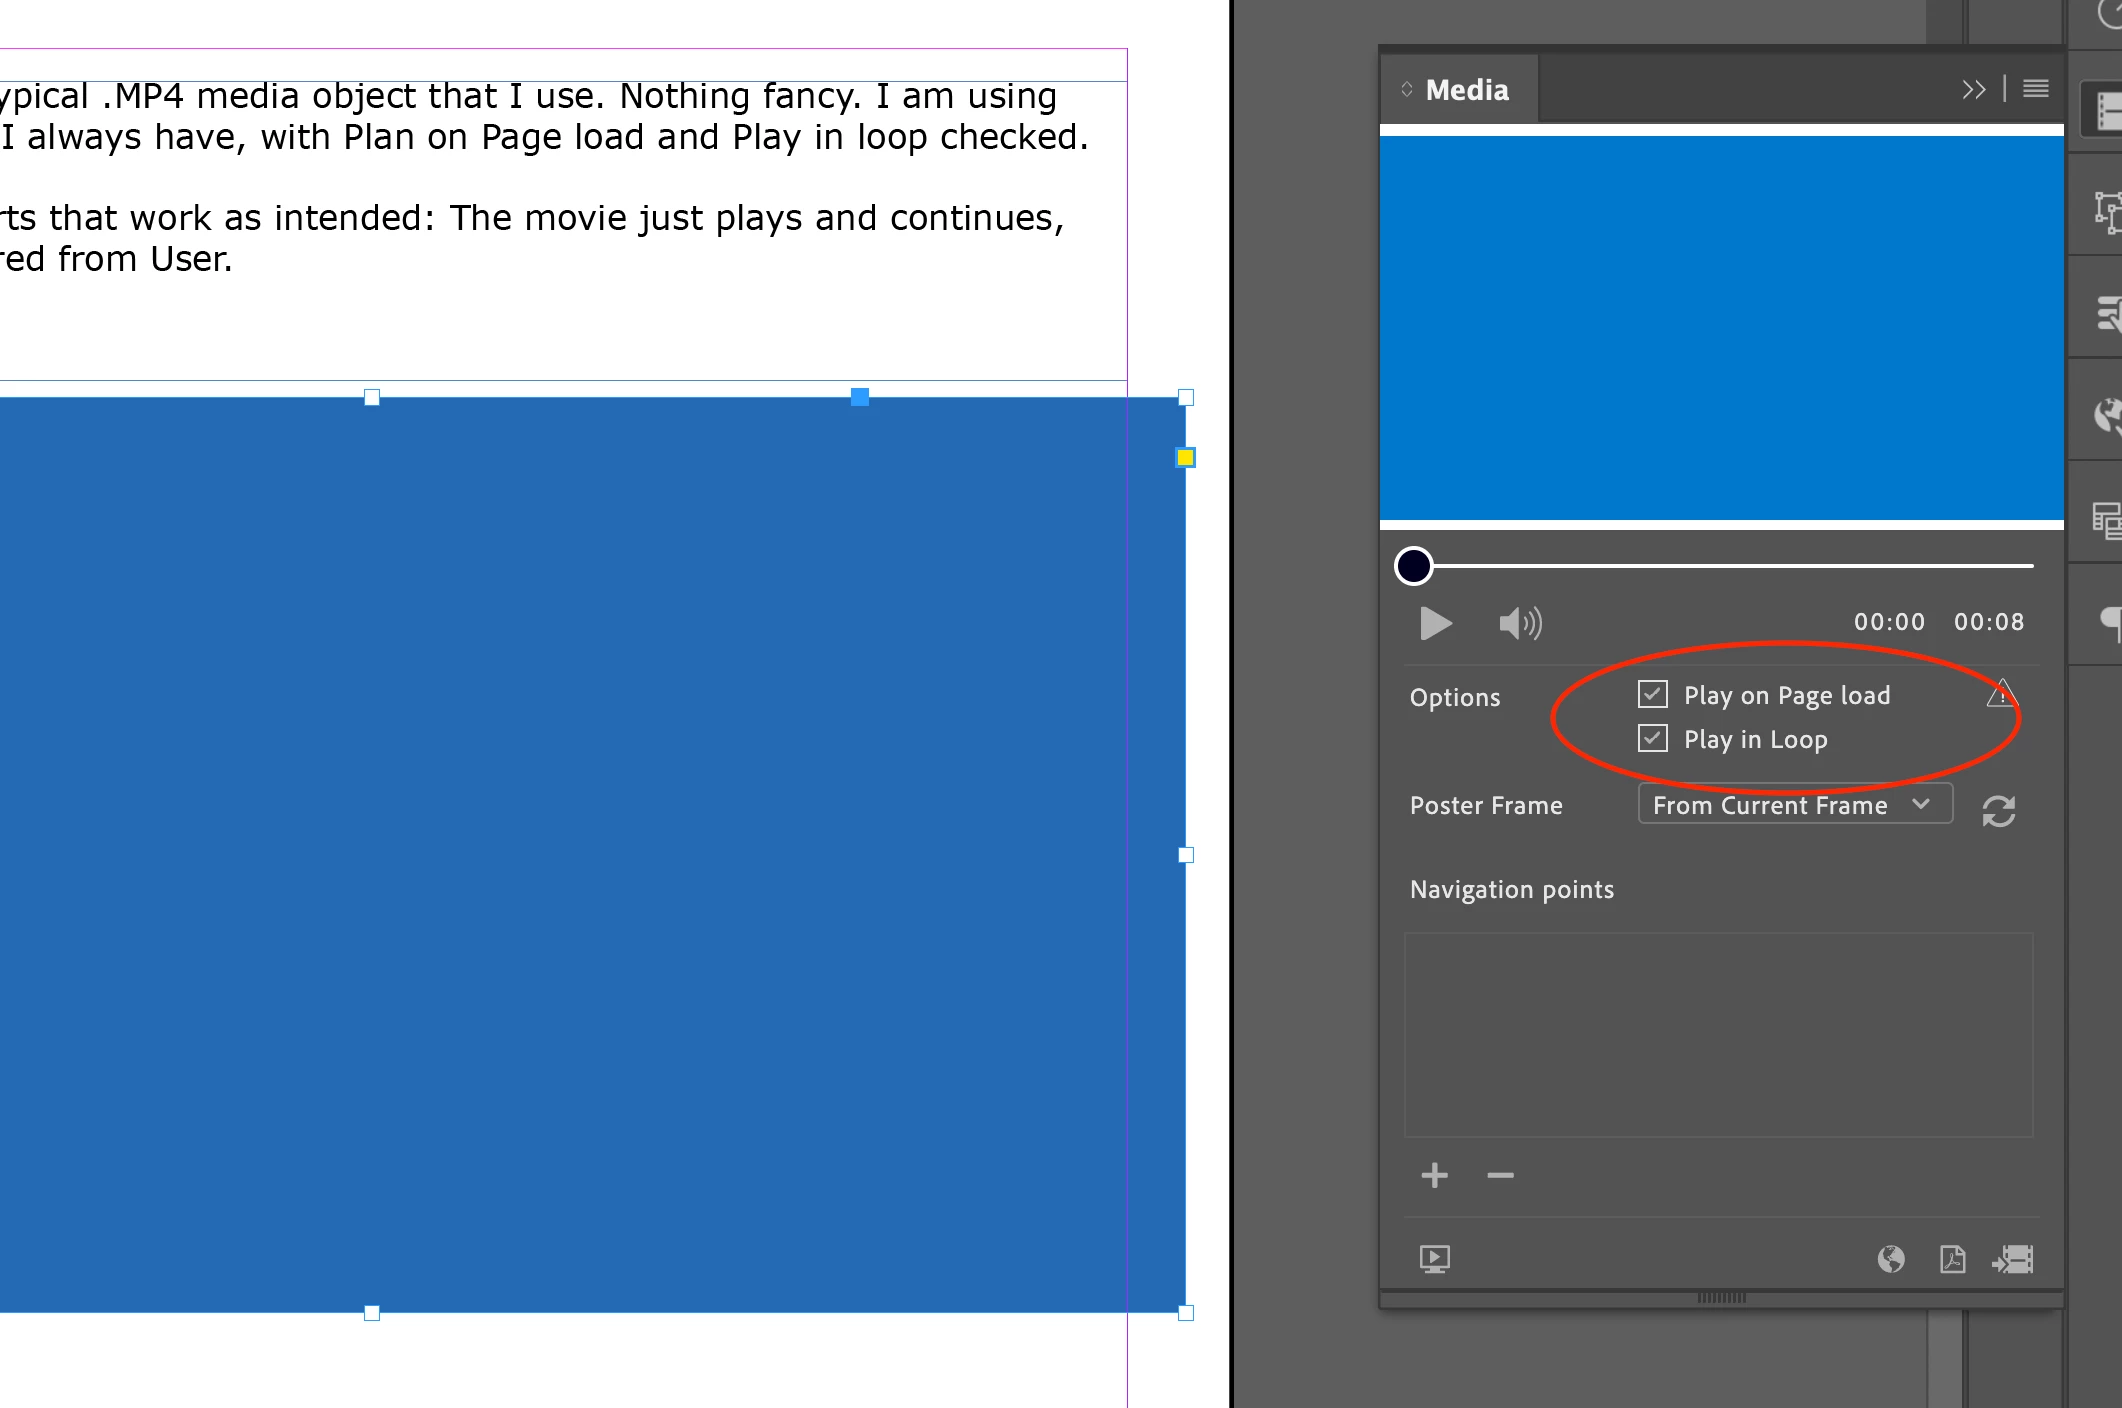Place a video from URL globe icon

pos(1890,1258)
